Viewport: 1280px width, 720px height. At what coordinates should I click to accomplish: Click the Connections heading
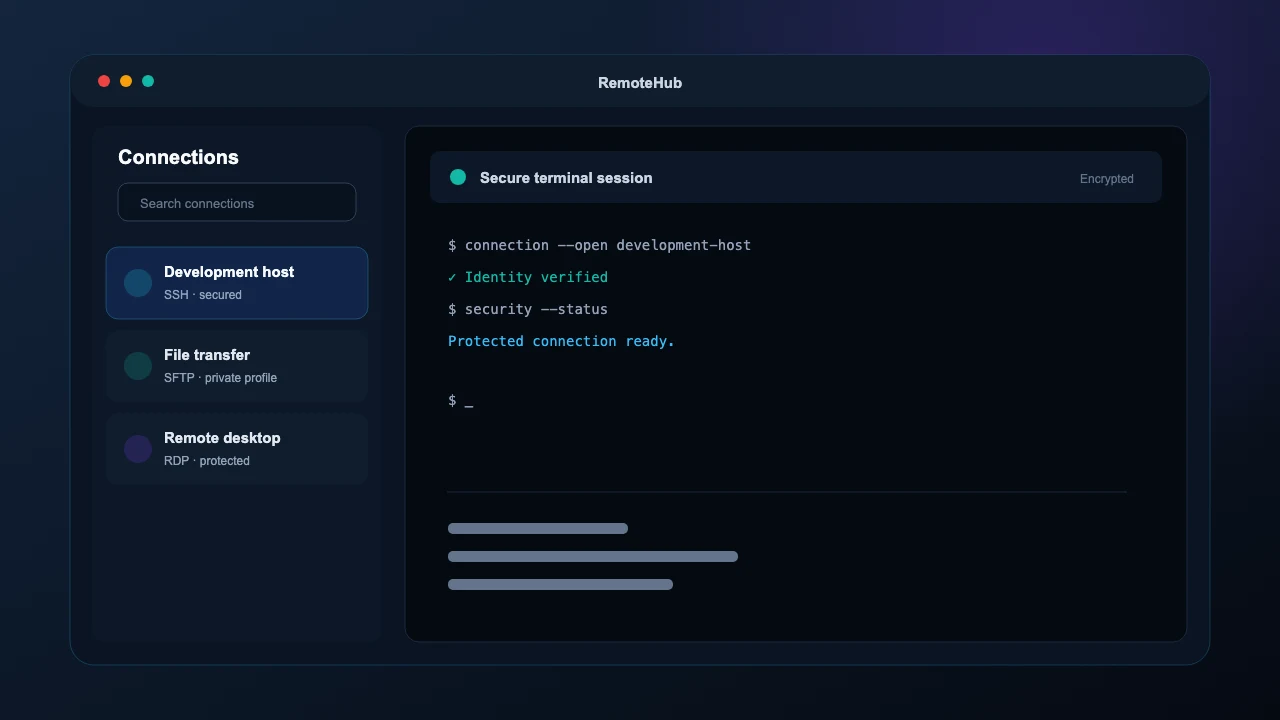pos(178,157)
